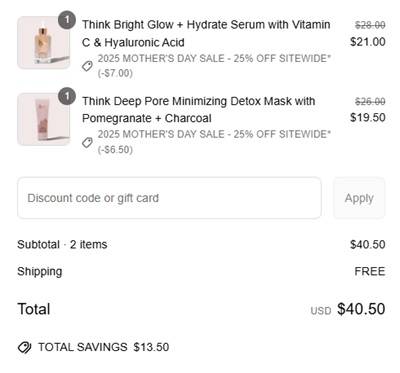This screenshot has height=373, width=400.
Task: Focus the Discount code or gift card field
Action: tap(169, 198)
